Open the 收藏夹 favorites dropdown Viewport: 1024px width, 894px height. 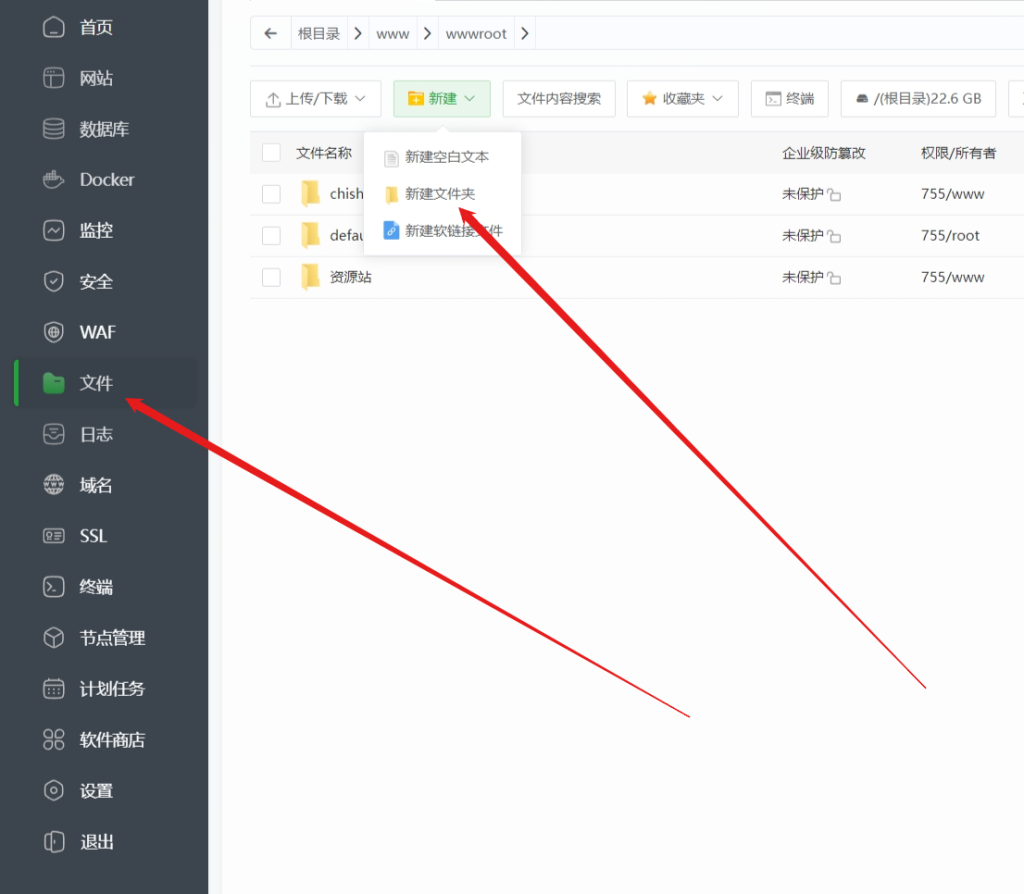click(682, 99)
